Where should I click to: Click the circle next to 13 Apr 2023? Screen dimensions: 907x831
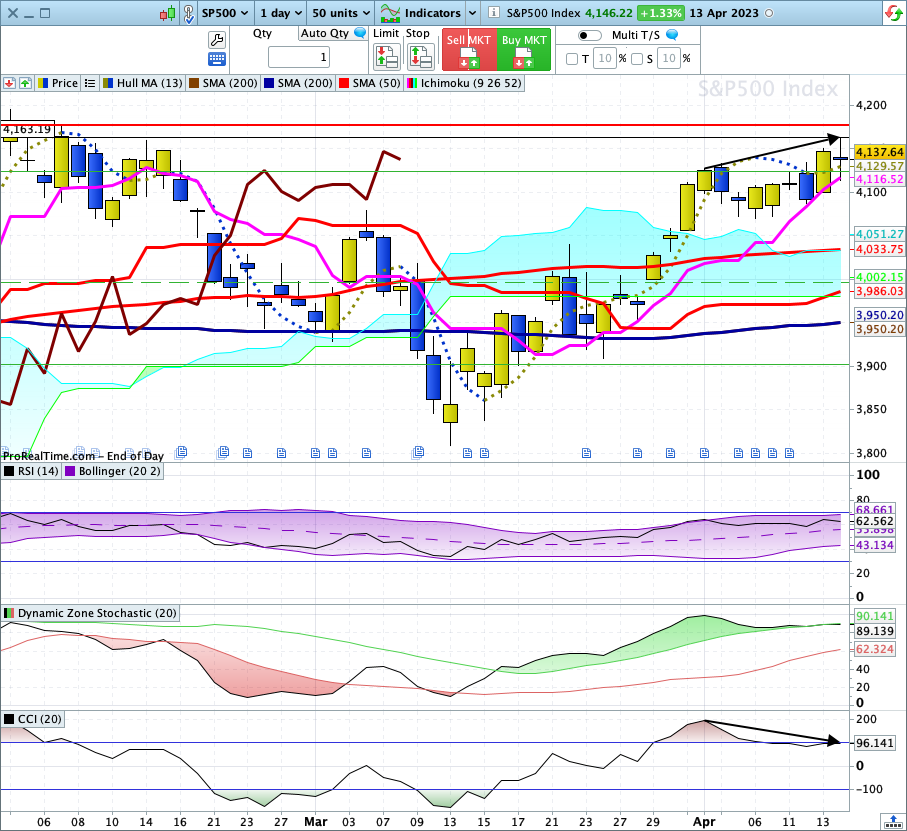click(769, 13)
